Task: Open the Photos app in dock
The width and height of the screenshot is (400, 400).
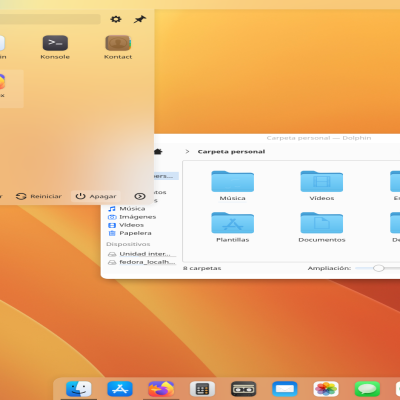Action: [326, 389]
